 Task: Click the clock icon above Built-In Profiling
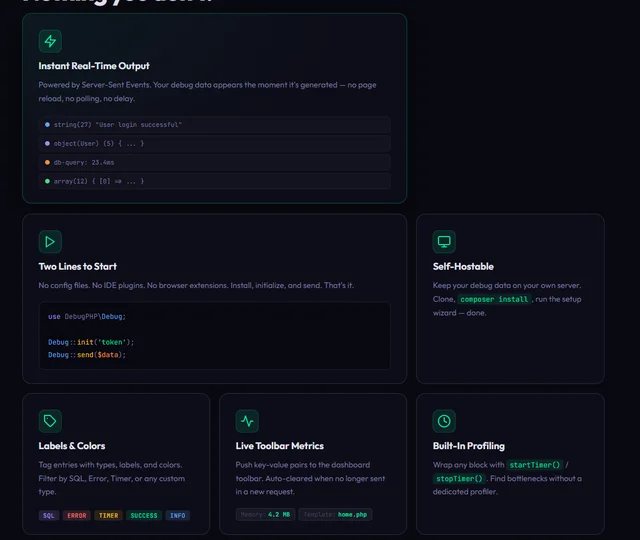point(444,421)
